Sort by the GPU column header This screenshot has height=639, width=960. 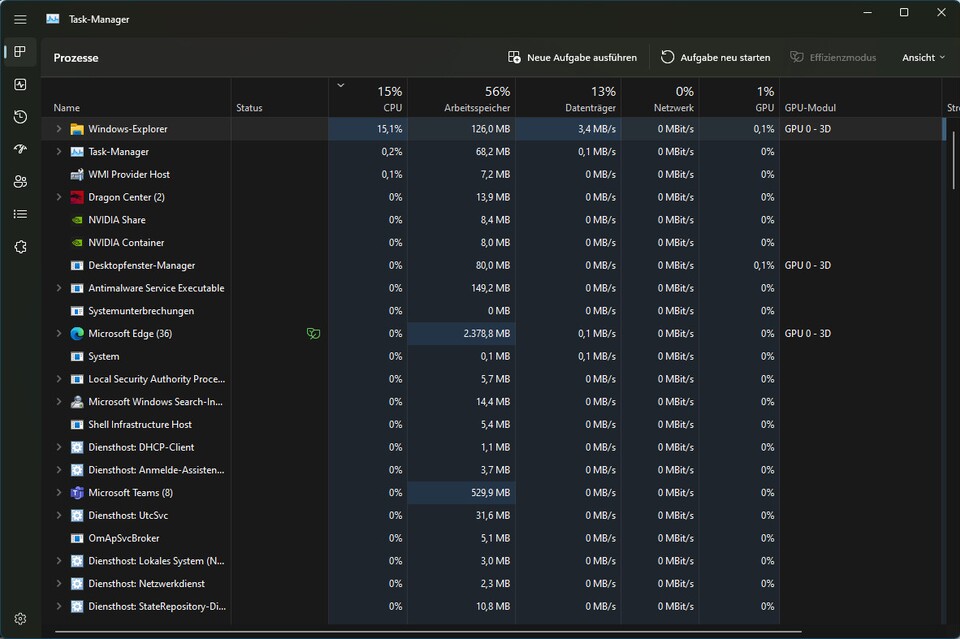739,97
